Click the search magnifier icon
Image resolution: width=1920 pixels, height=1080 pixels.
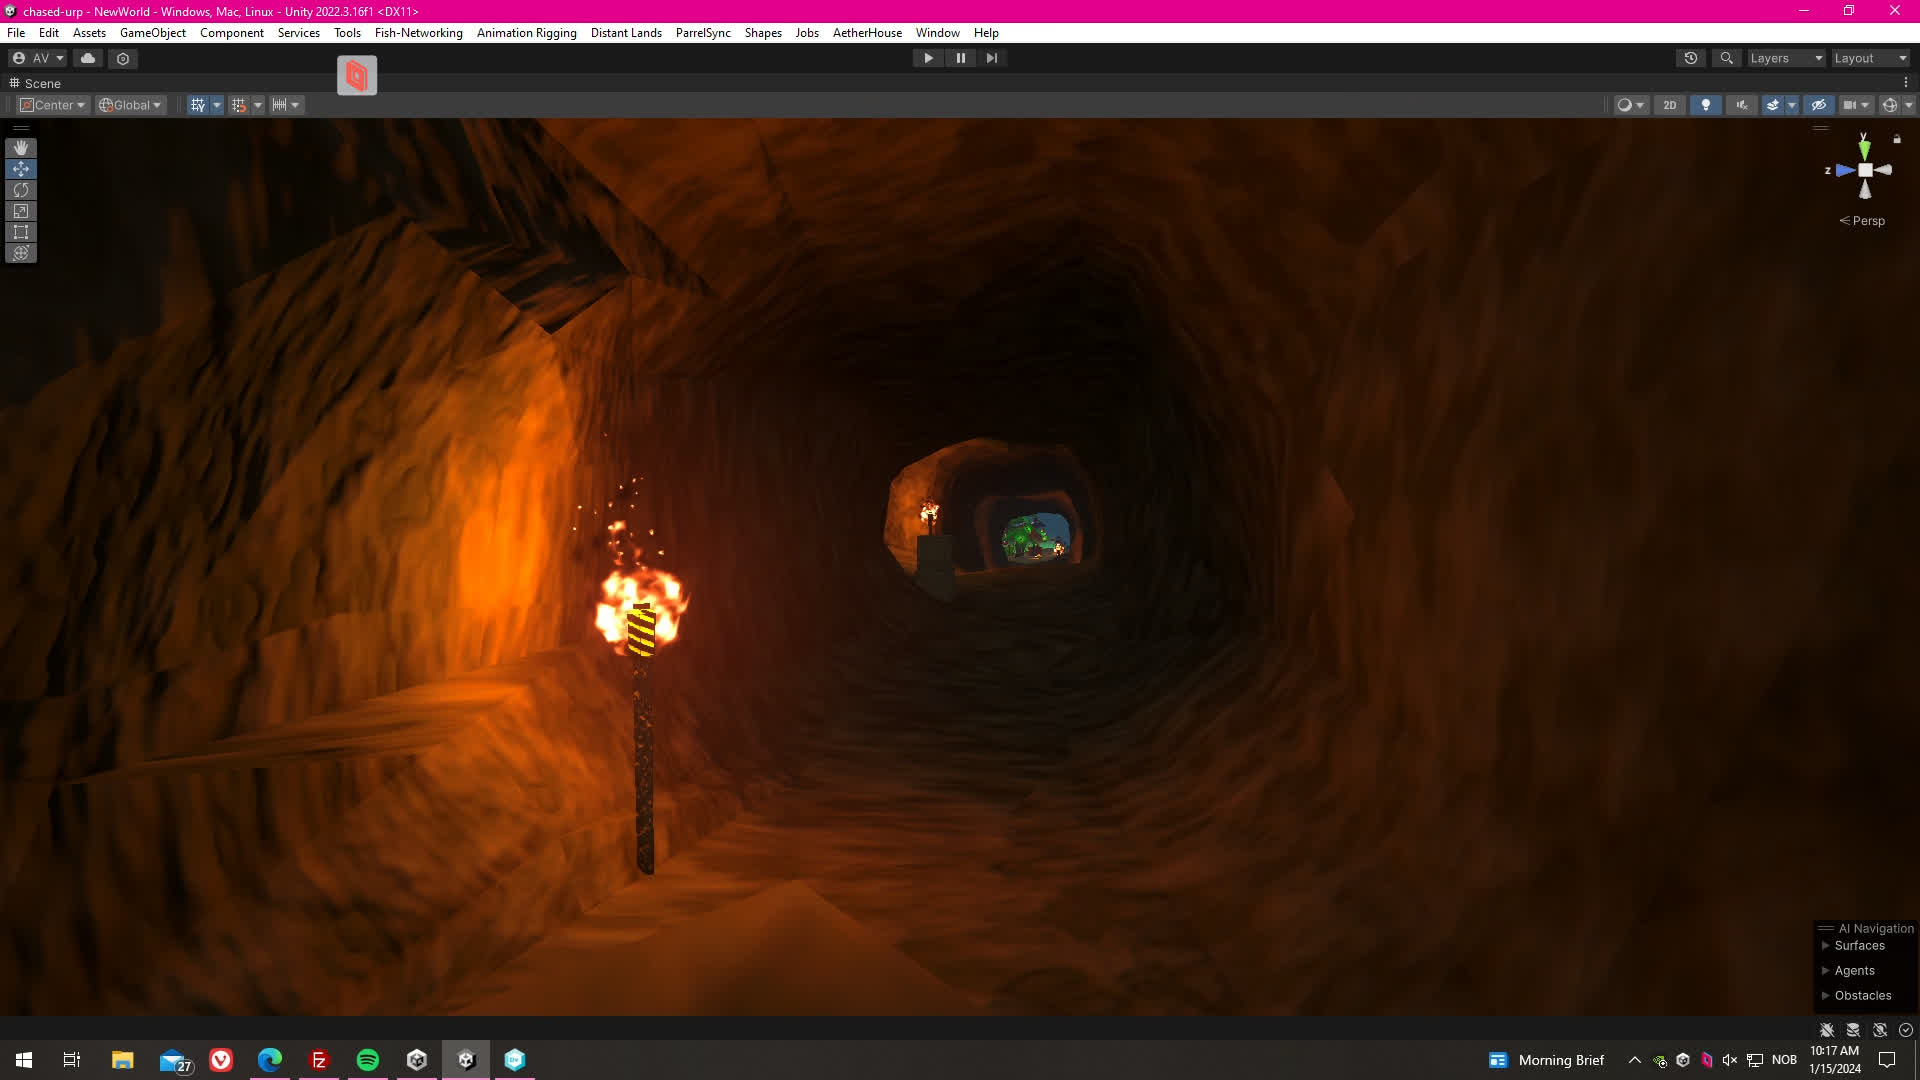1726,58
